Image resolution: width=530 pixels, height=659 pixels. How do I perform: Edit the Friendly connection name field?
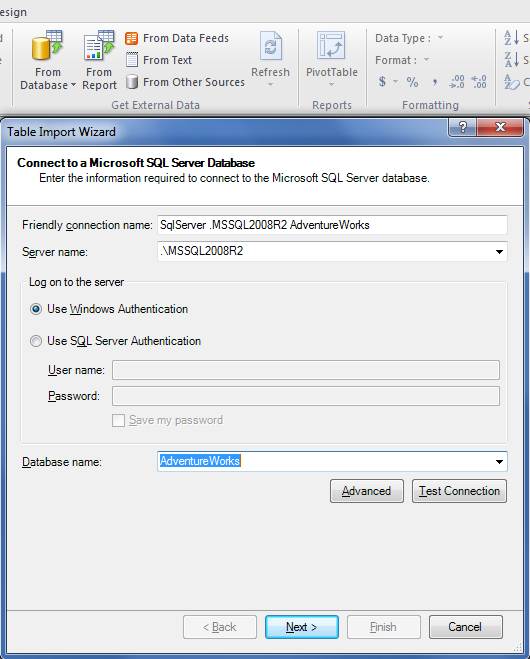(332, 225)
